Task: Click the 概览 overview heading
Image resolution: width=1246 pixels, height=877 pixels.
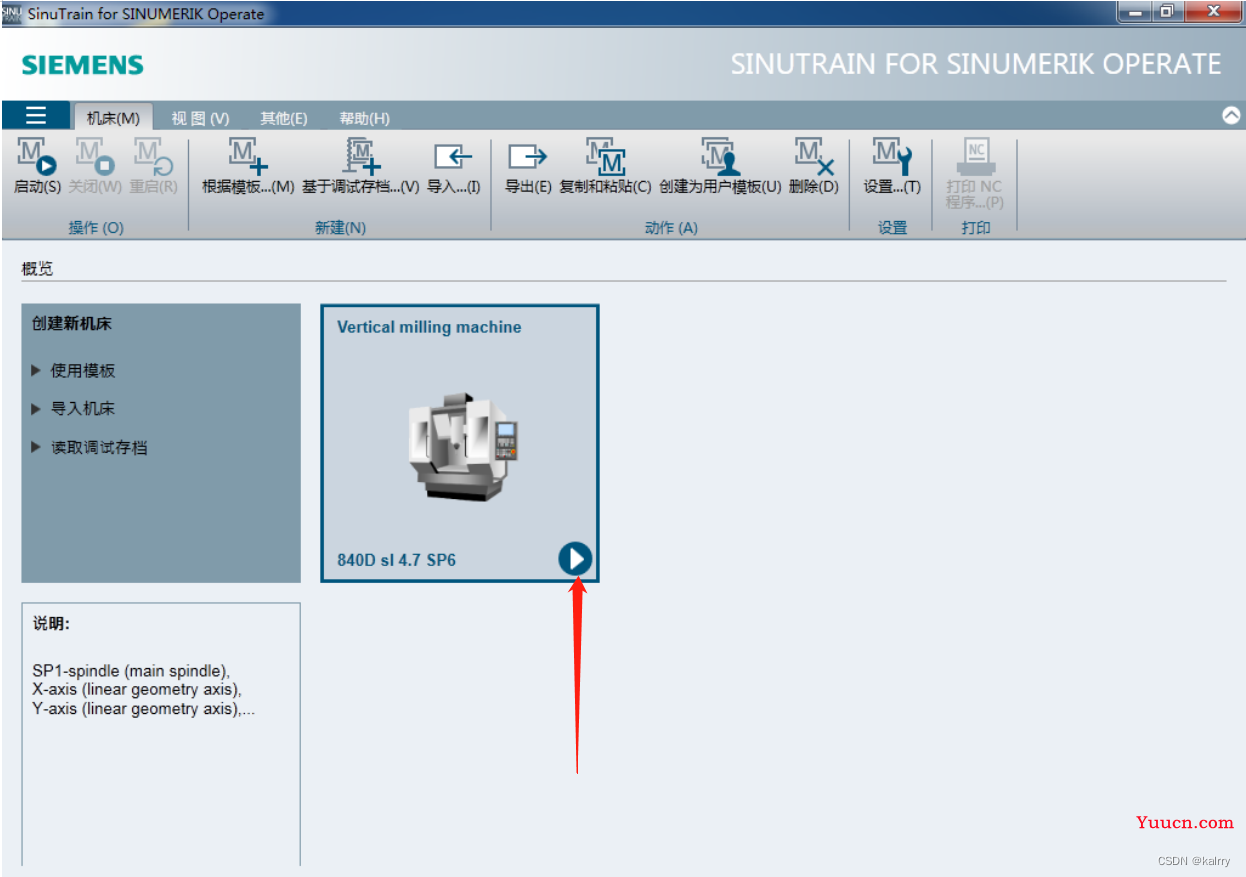Action: pyautogui.click(x=37, y=269)
